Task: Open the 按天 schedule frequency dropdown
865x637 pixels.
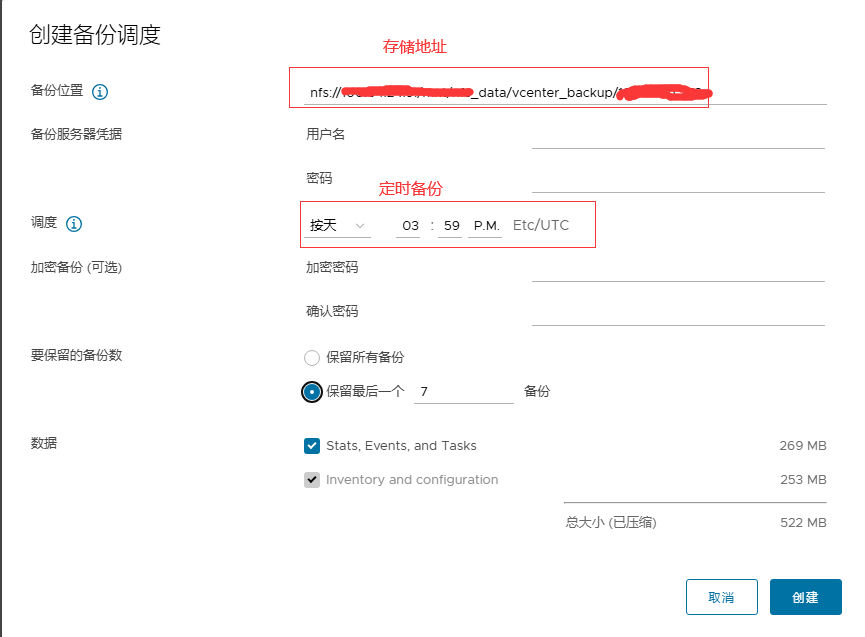Action: click(x=338, y=226)
